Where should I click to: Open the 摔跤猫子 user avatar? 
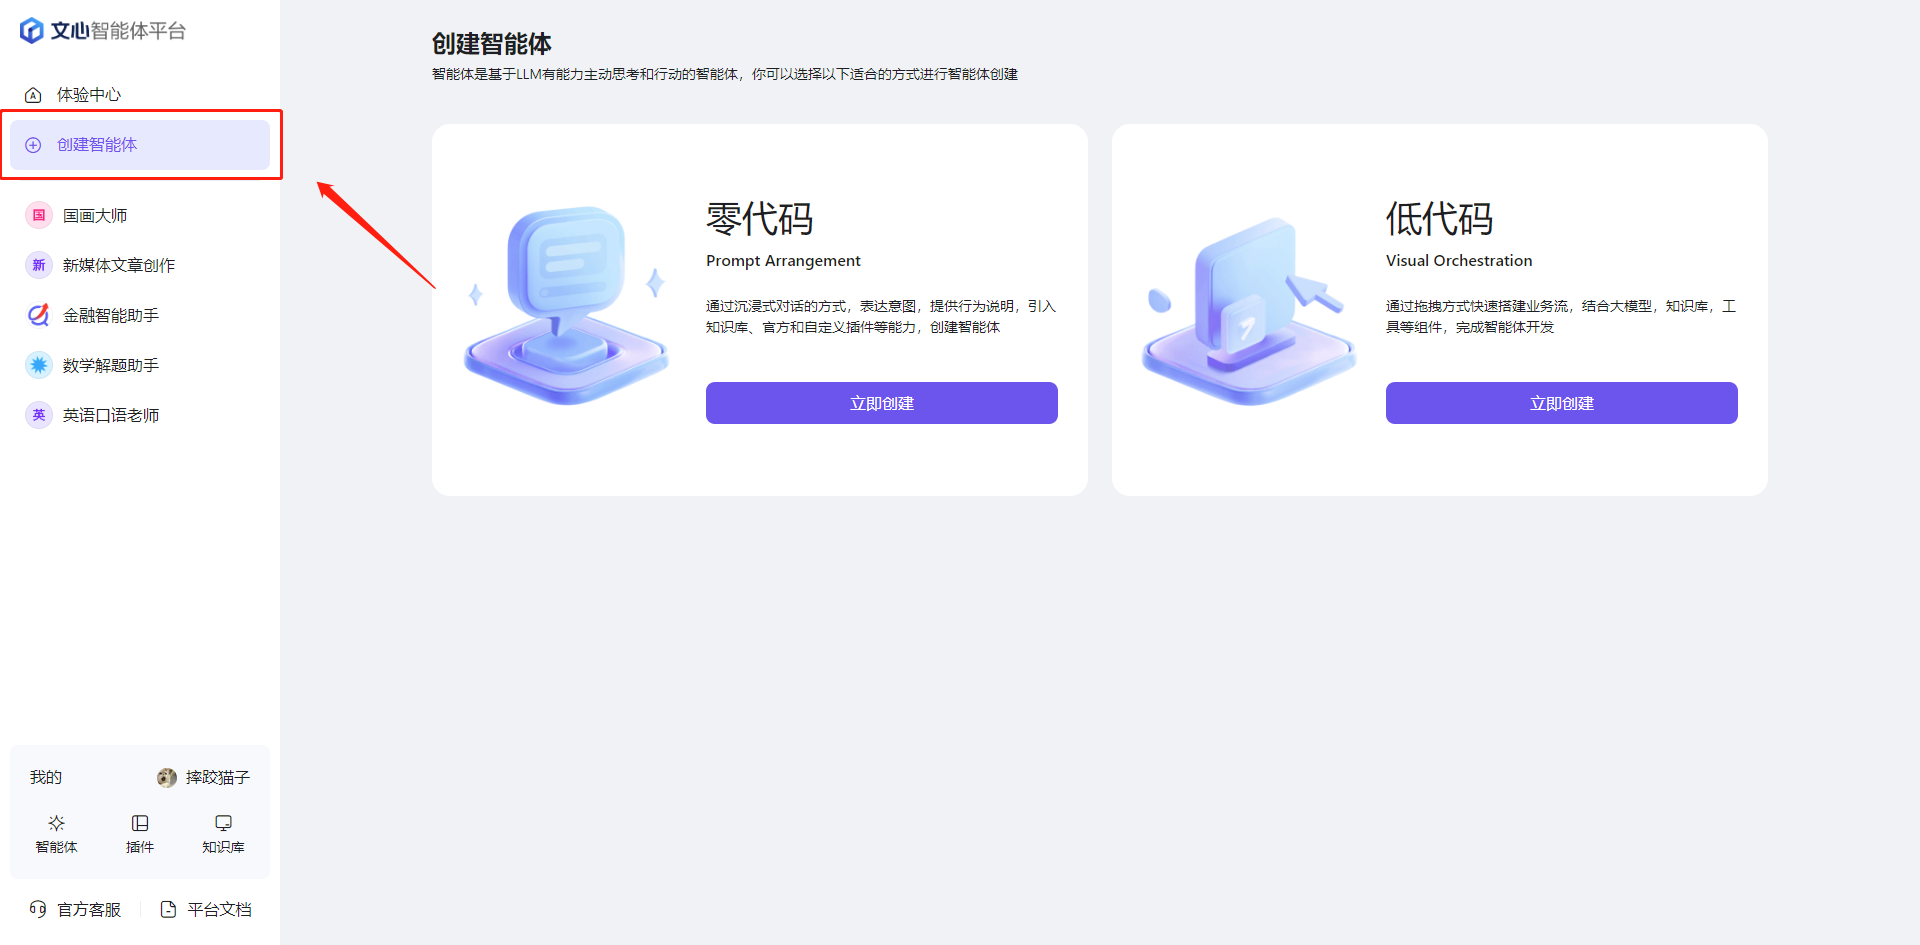[x=166, y=777]
